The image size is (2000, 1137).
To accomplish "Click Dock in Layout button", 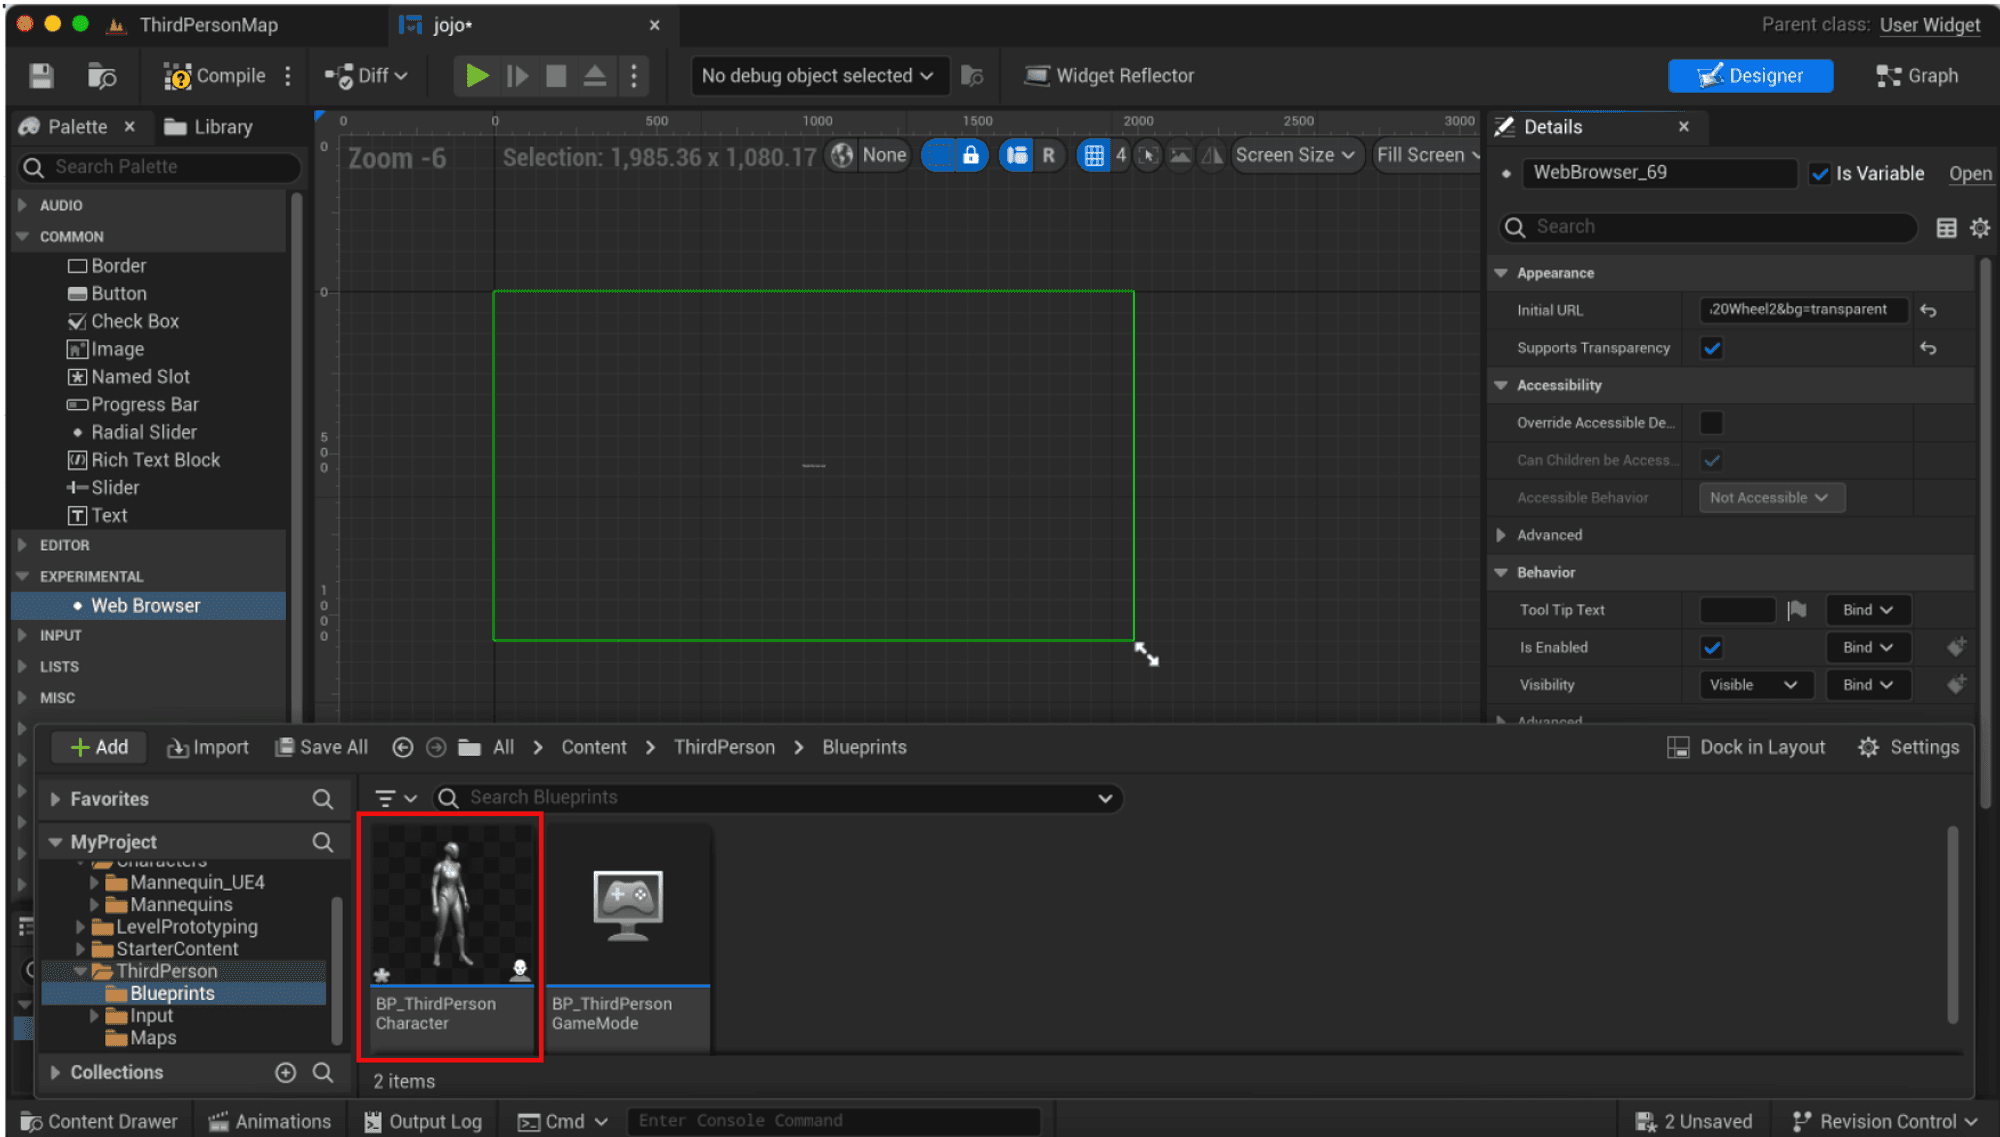I will (x=1746, y=748).
